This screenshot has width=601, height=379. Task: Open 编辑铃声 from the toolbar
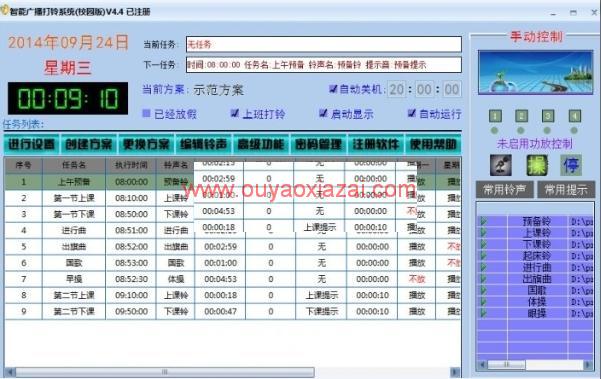[x=204, y=144]
